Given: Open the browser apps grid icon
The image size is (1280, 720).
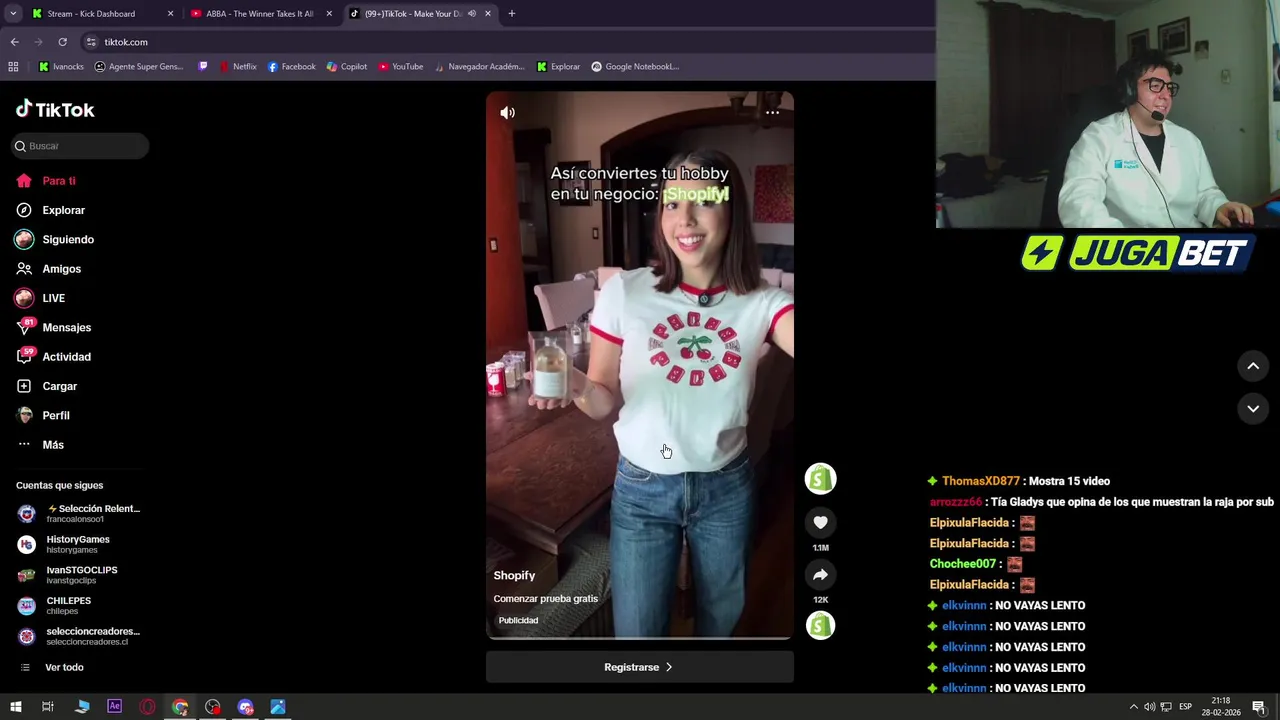Looking at the screenshot, I should tap(13, 67).
